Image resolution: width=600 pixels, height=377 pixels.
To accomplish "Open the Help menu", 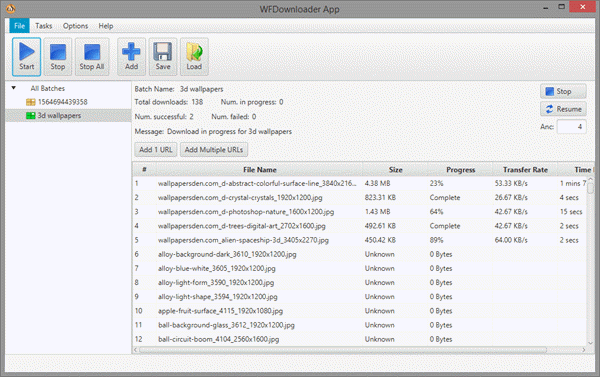I will (x=106, y=26).
